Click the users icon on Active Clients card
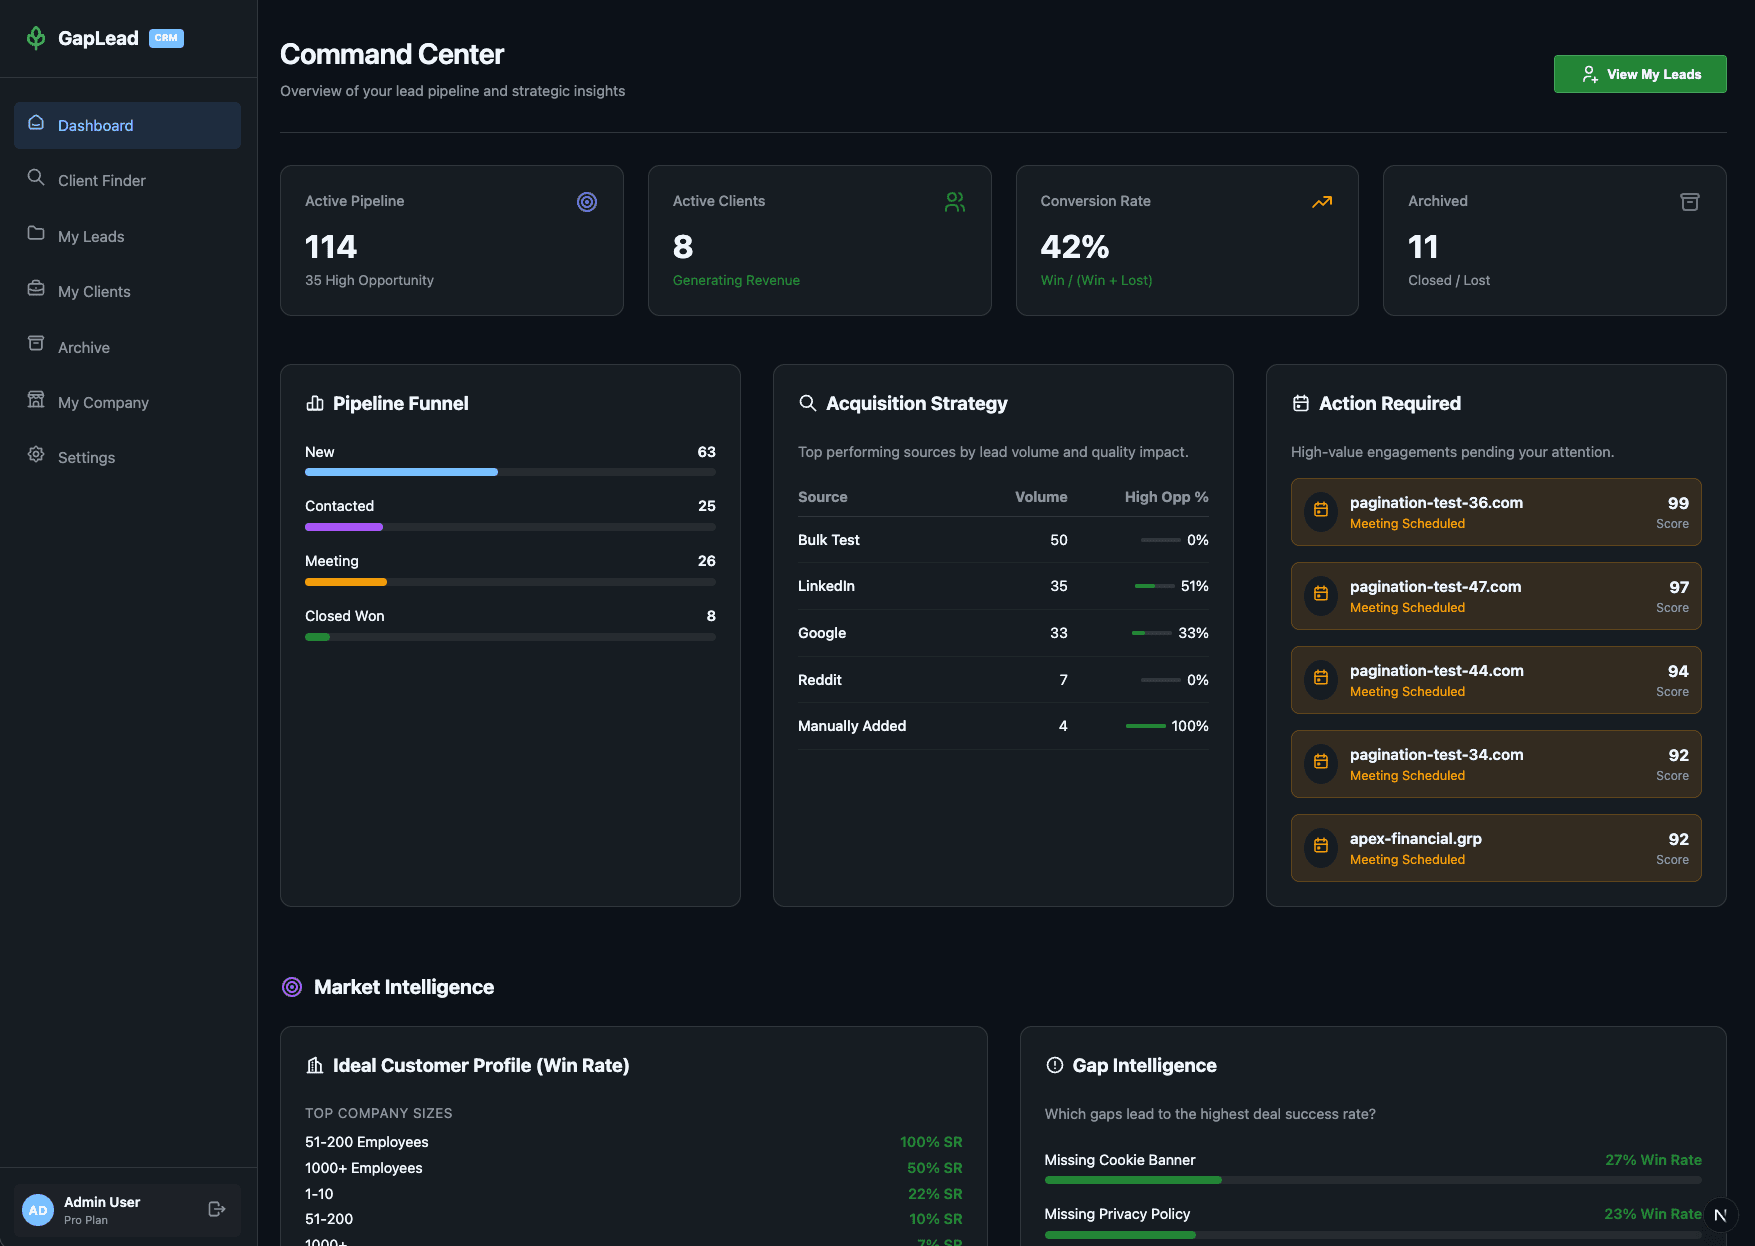 (x=955, y=202)
